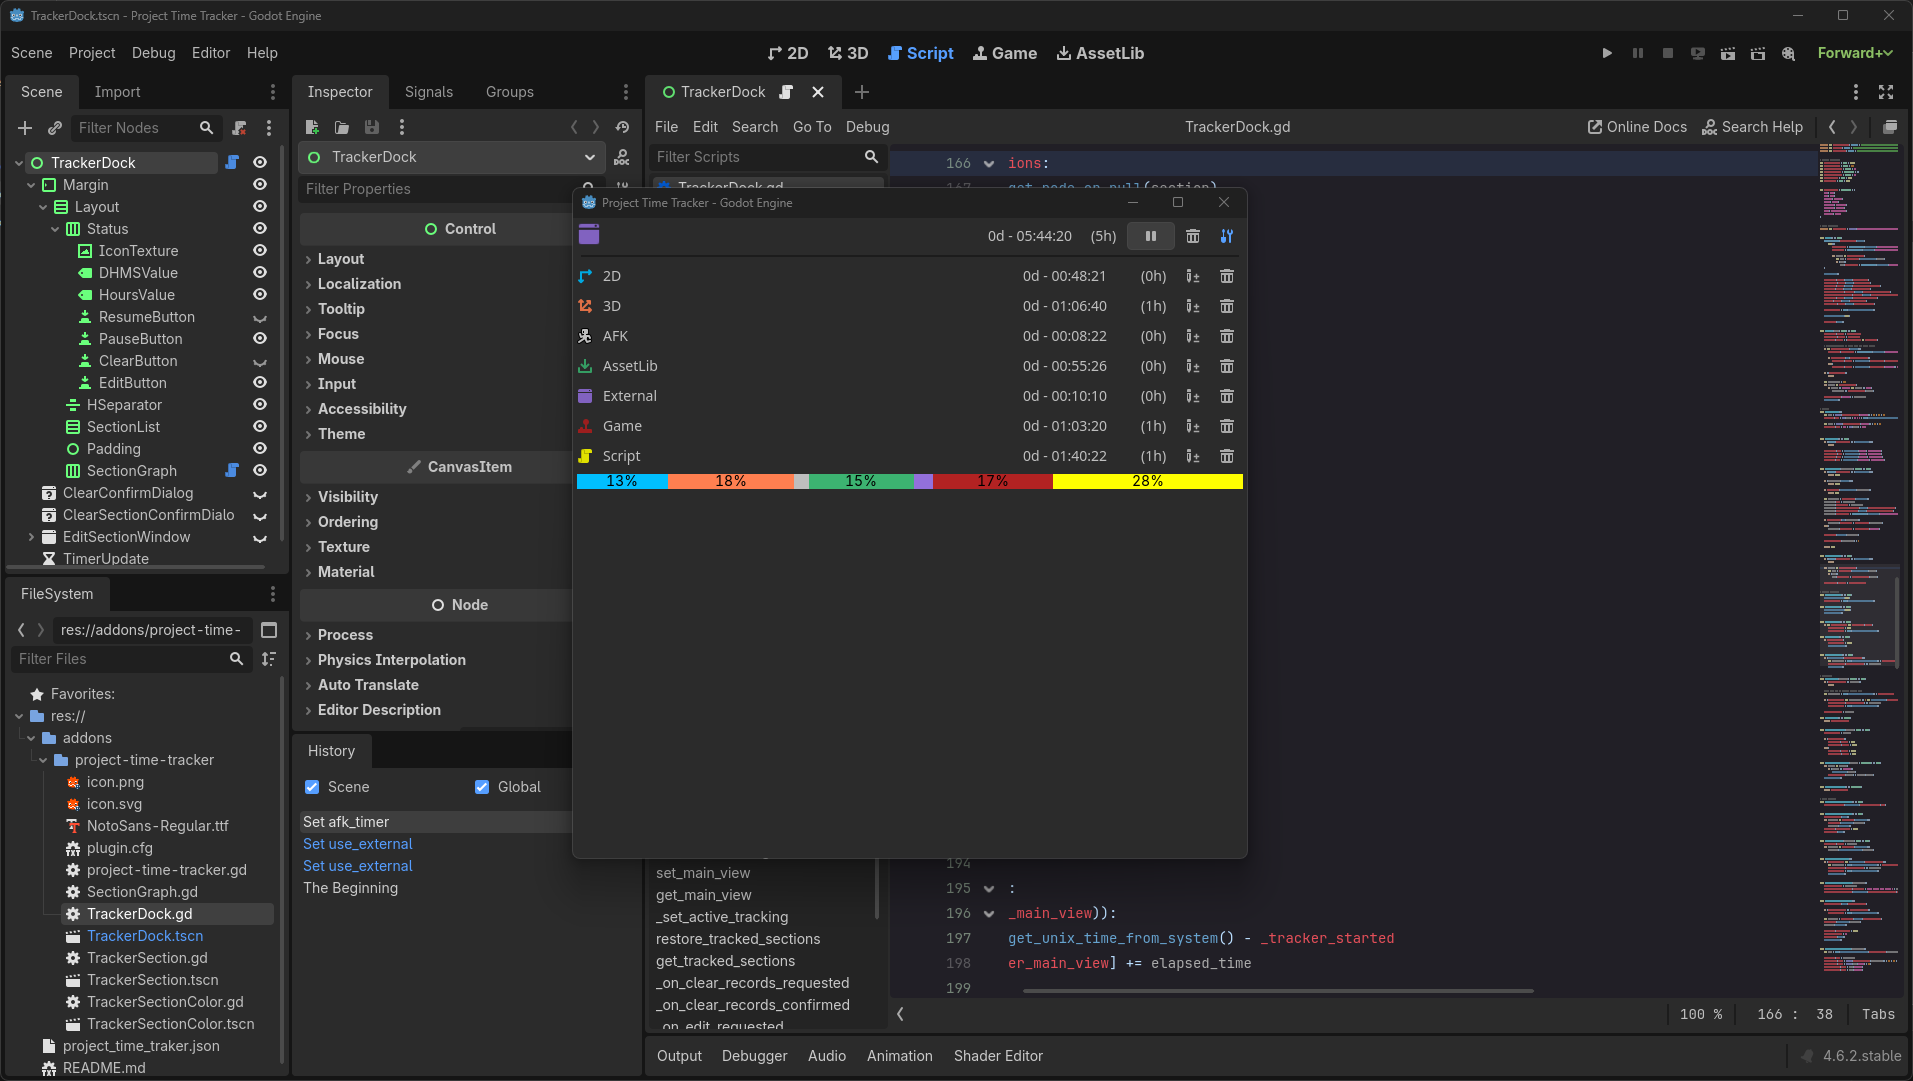Open Search Help in script editor
The height and width of the screenshot is (1081, 1913).
pos(1752,127)
